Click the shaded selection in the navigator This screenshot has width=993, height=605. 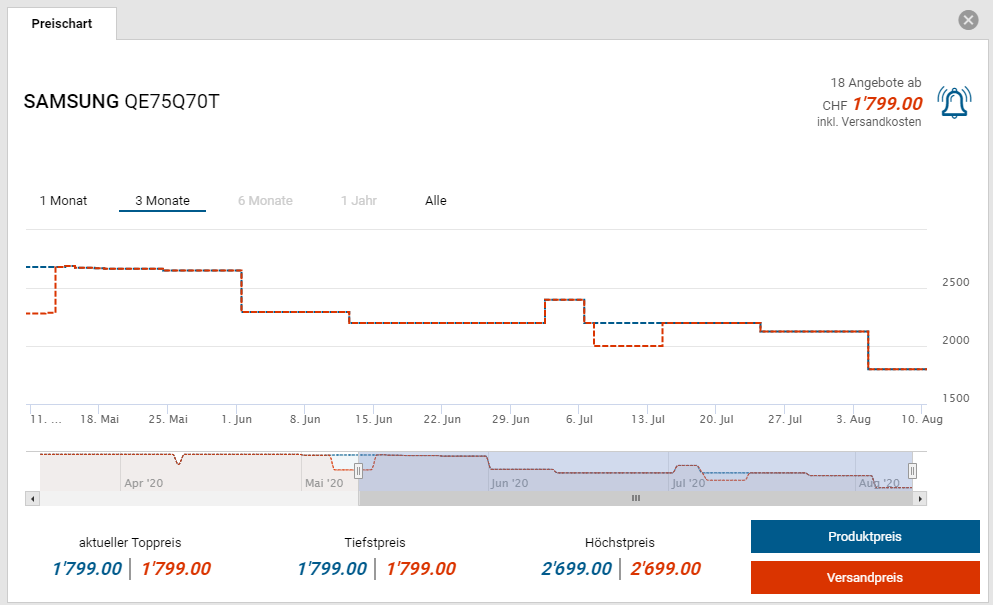pyautogui.click(x=635, y=468)
